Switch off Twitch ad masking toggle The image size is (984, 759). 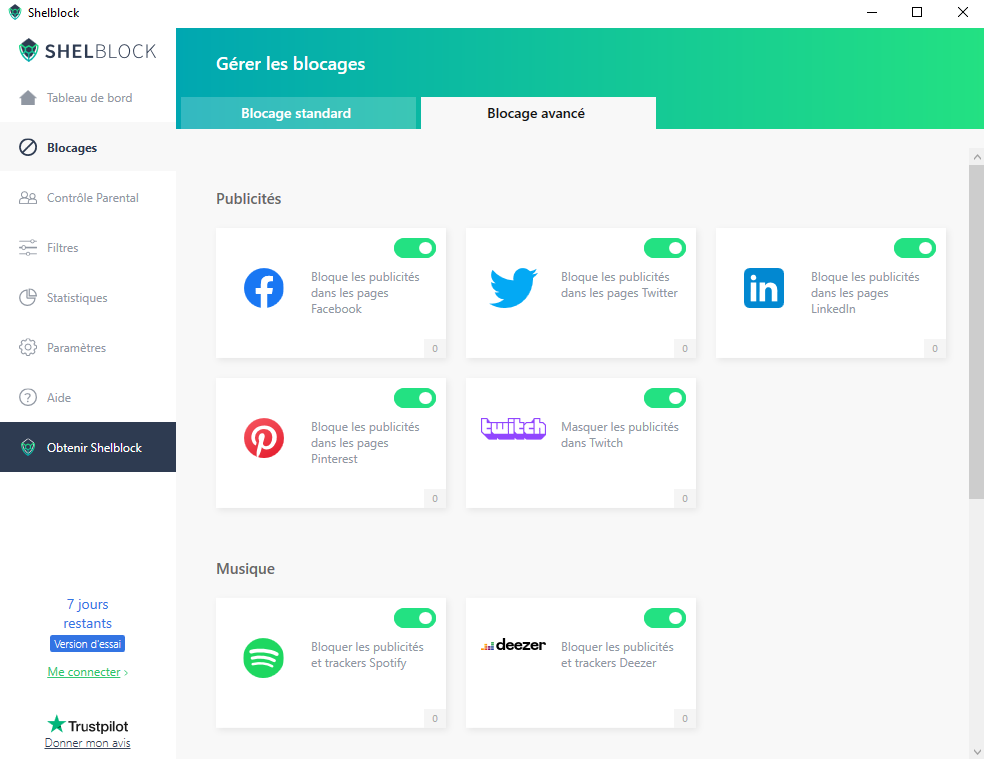(x=665, y=398)
